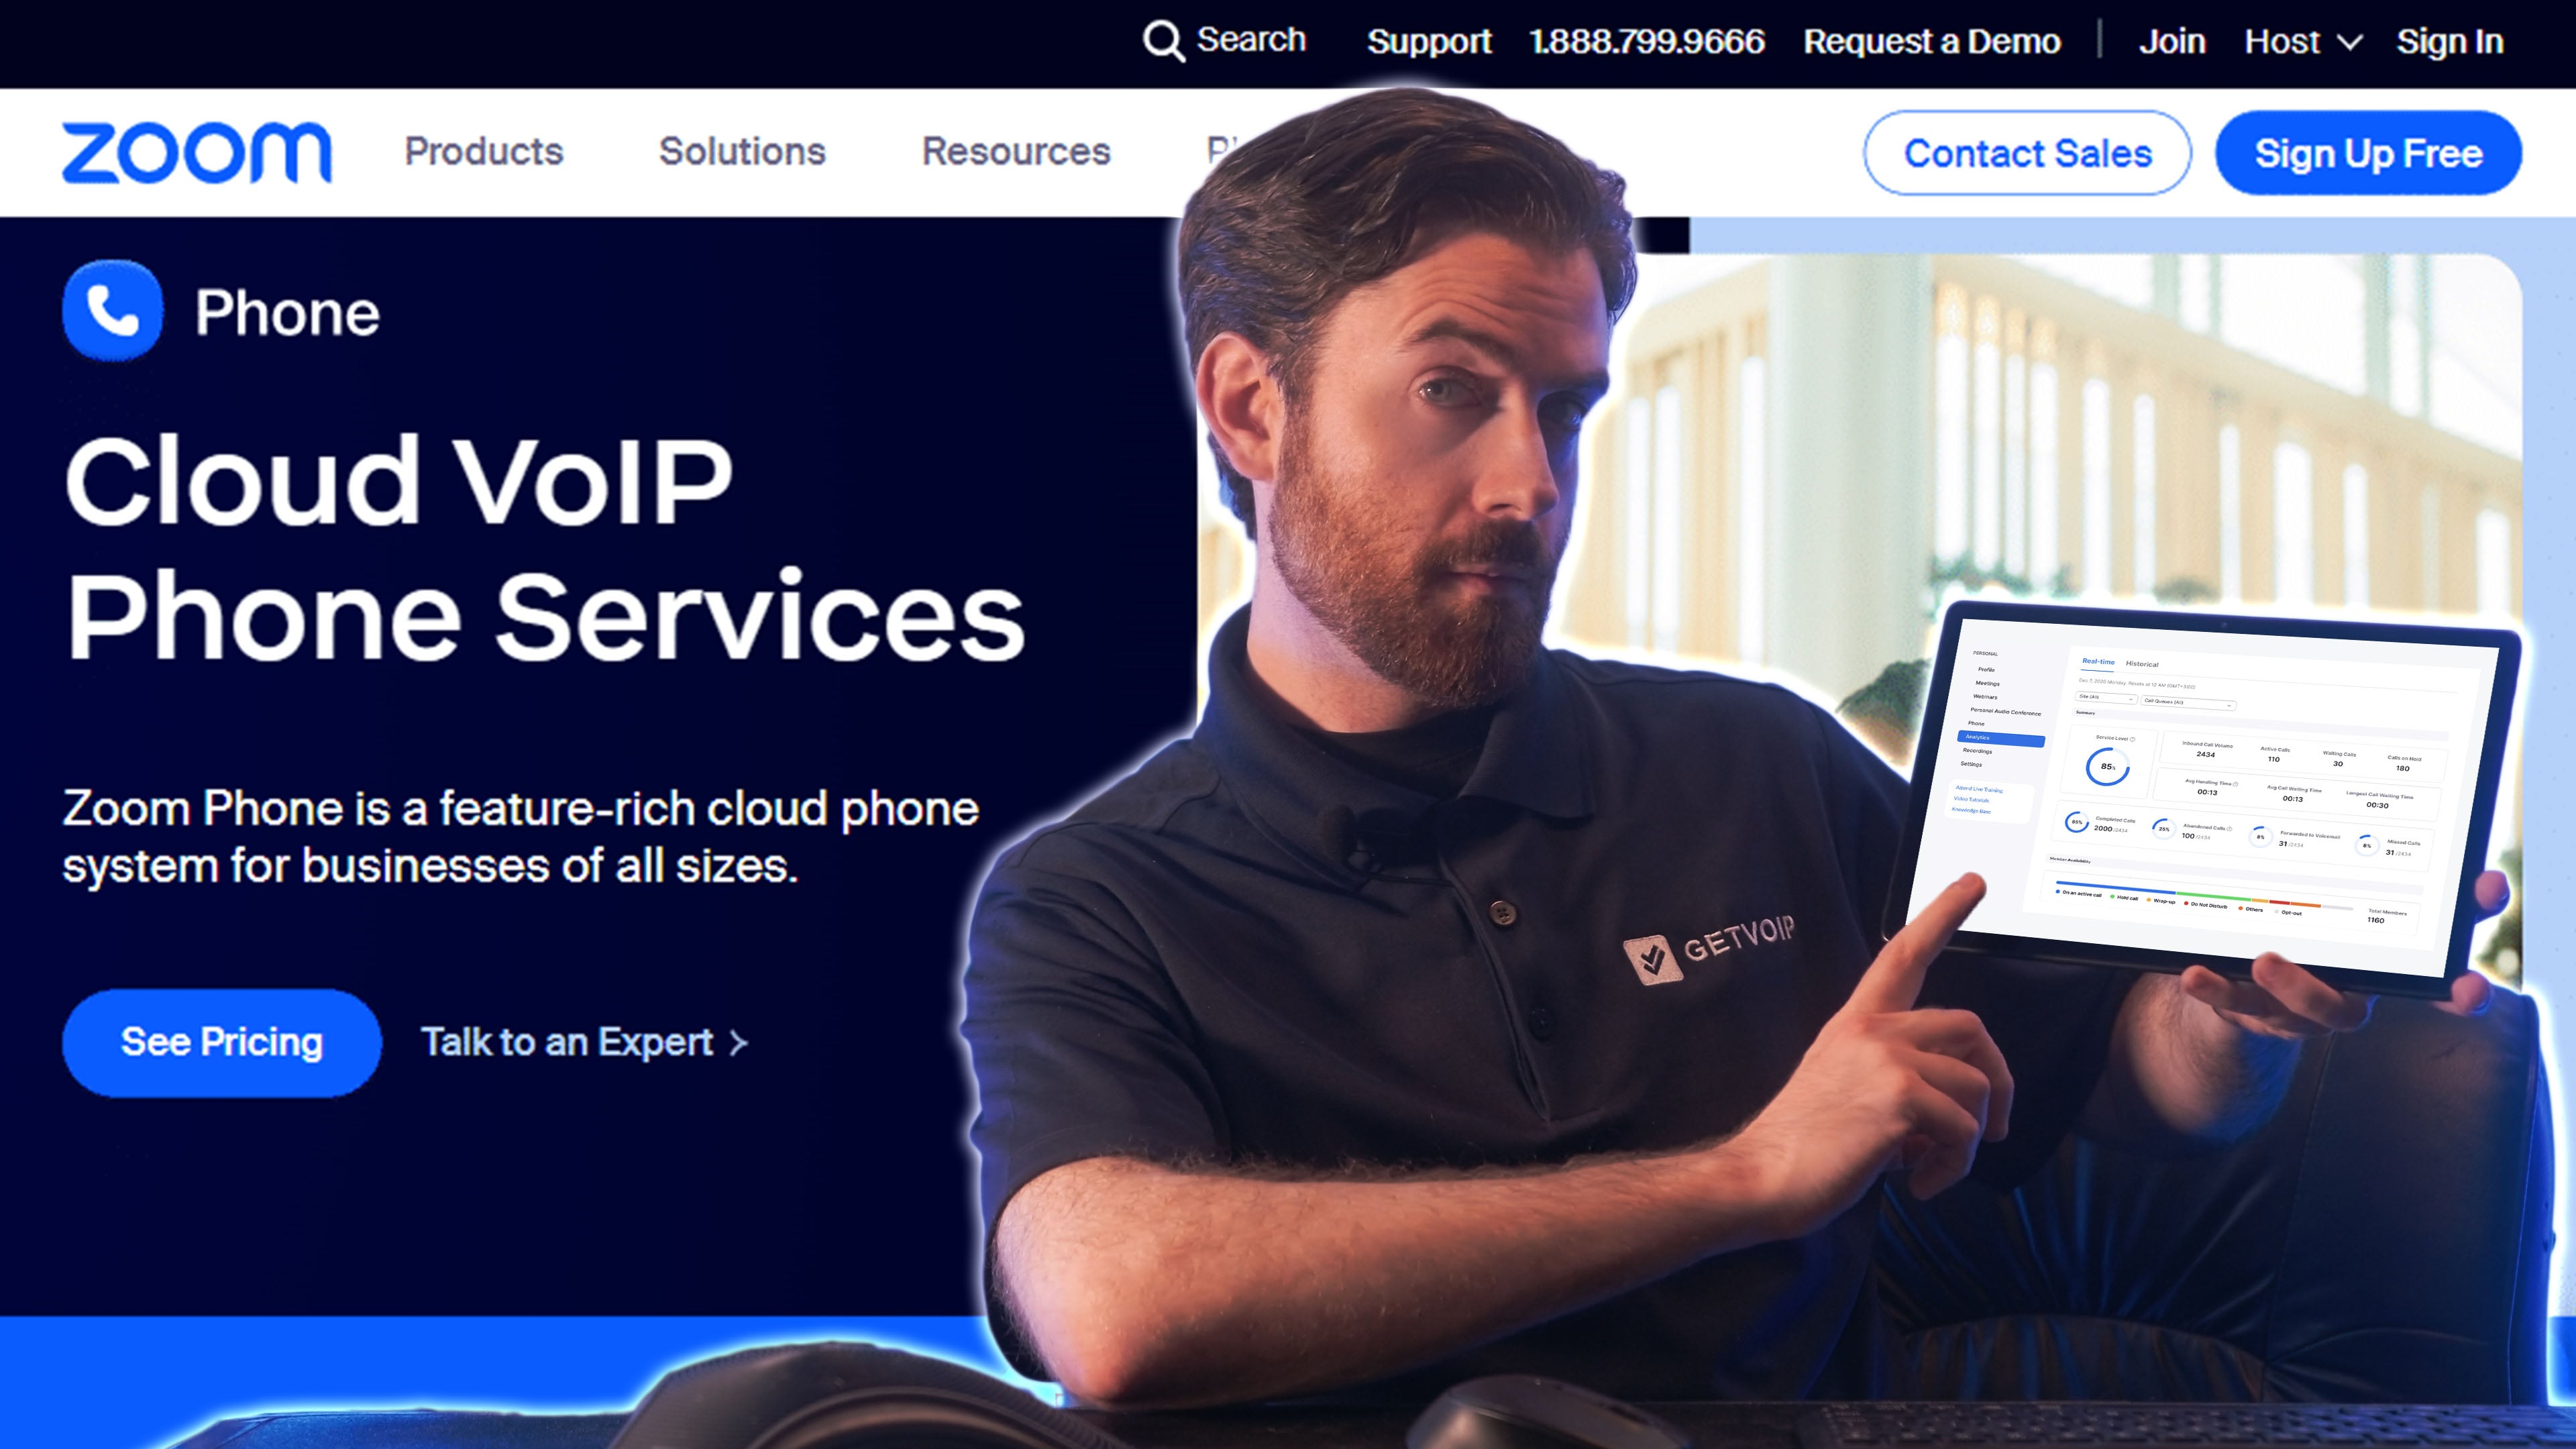Click the 1.888.799.9666 phone number
2576x1449 pixels.
[x=1647, y=41]
